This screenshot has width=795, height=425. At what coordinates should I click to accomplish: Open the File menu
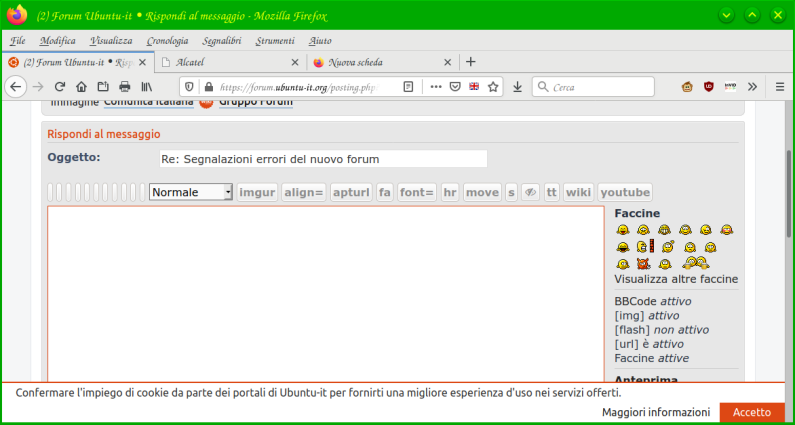(x=18, y=41)
